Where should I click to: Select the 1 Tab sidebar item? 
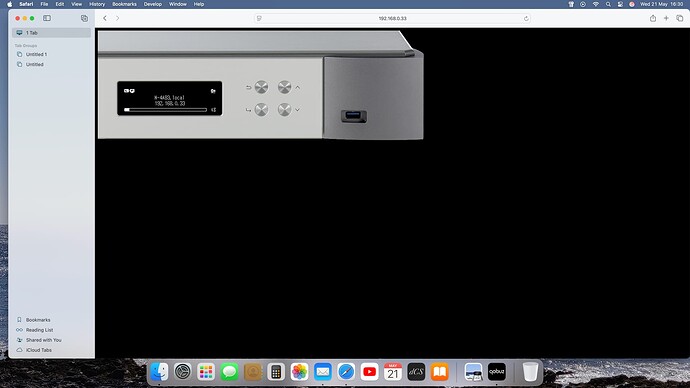(x=51, y=33)
